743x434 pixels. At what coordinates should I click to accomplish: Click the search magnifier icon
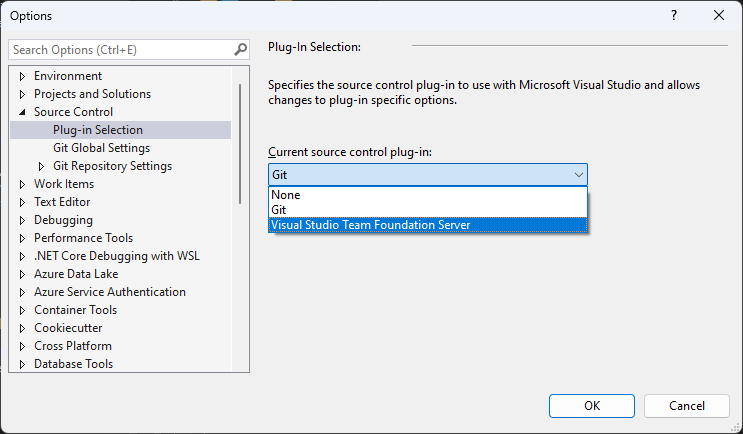[x=240, y=49]
